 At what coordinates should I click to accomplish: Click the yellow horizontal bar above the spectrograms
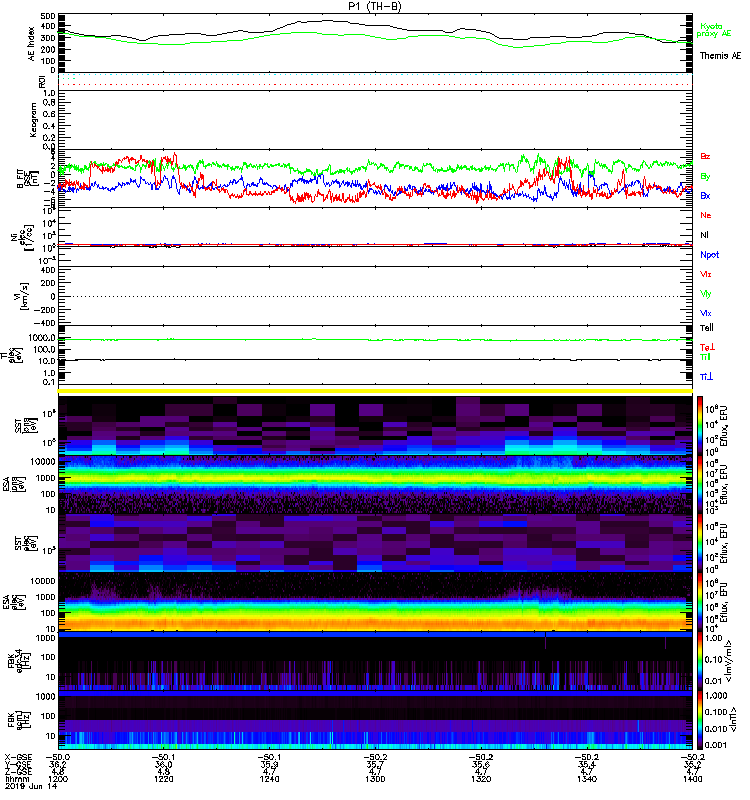(x=375, y=391)
